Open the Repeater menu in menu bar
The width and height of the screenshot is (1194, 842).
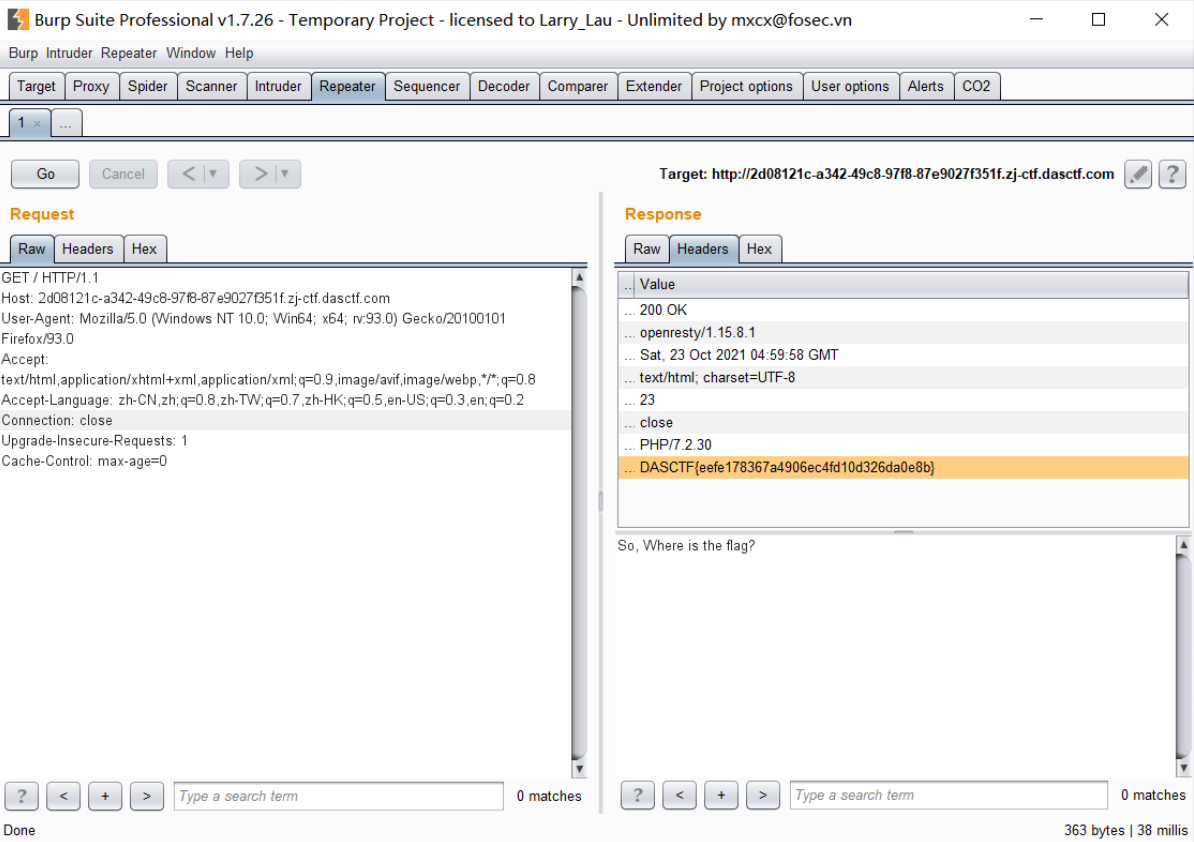(x=129, y=53)
